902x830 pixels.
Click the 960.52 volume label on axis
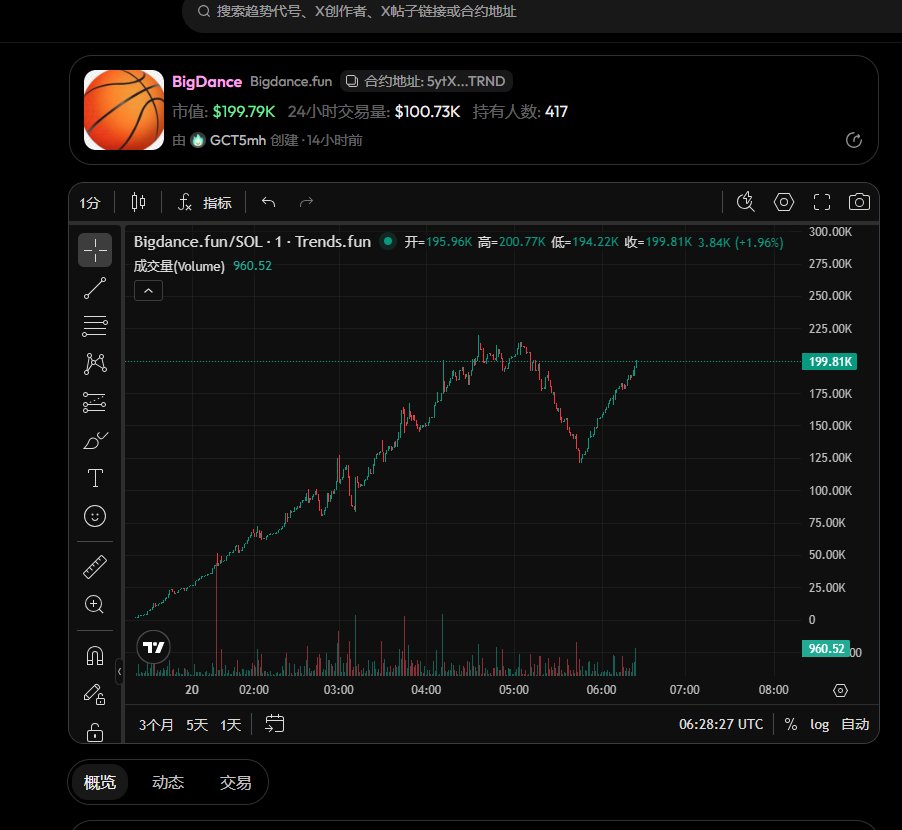[825, 649]
